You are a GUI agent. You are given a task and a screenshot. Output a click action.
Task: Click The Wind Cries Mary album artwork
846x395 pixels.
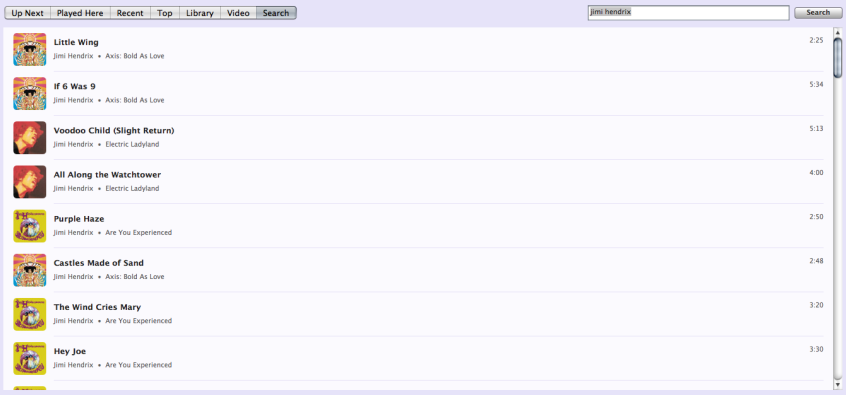pyautogui.click(x=30, y=314)
